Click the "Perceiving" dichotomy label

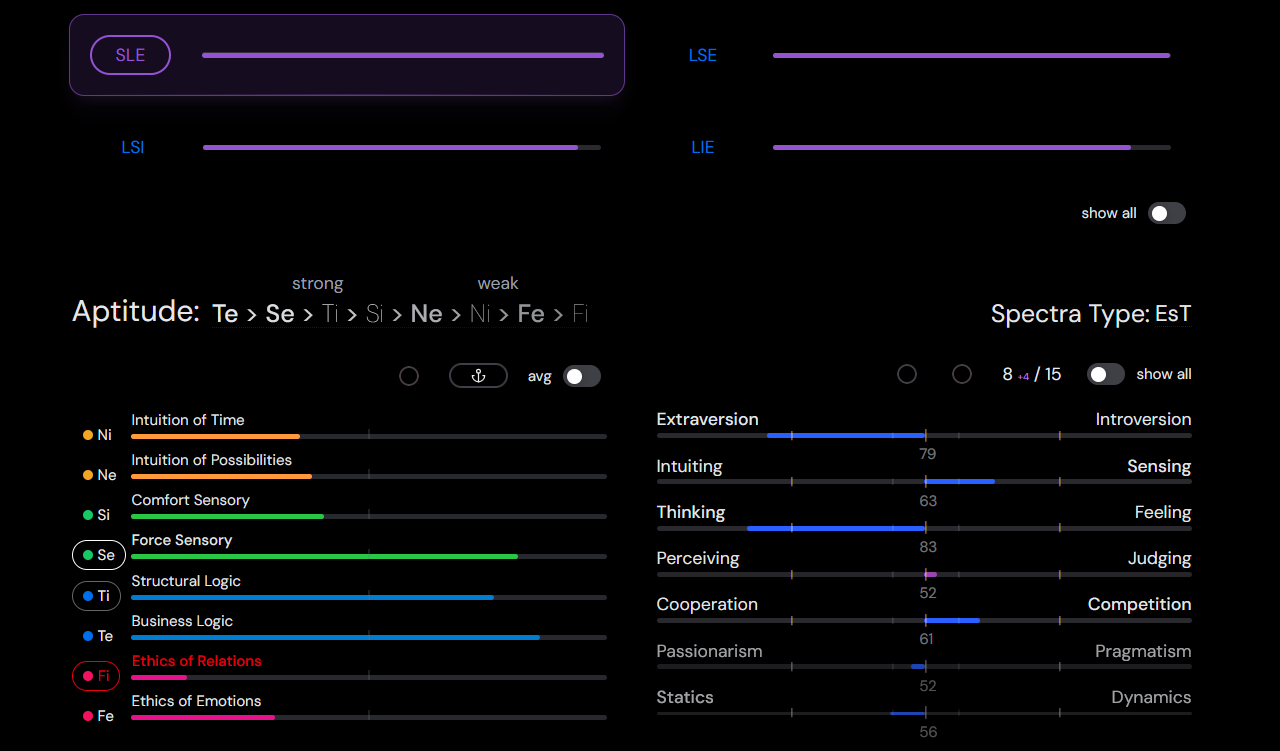[x=698, y=558]
